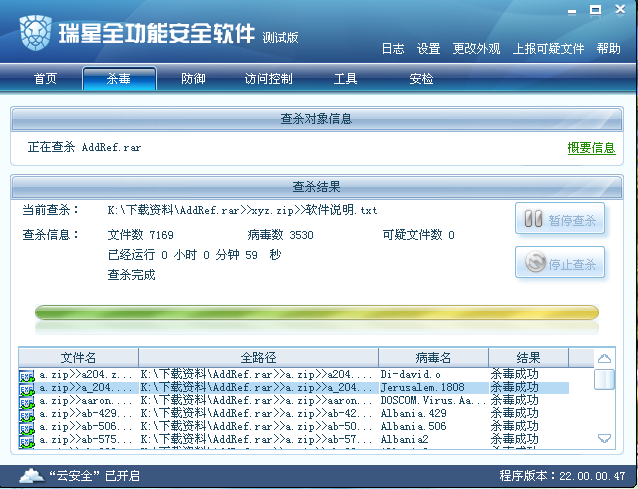Screen dimensions: 638x489
Task: Click file name a.zip>>a204.z...
Action: click(x=85, y=374)
